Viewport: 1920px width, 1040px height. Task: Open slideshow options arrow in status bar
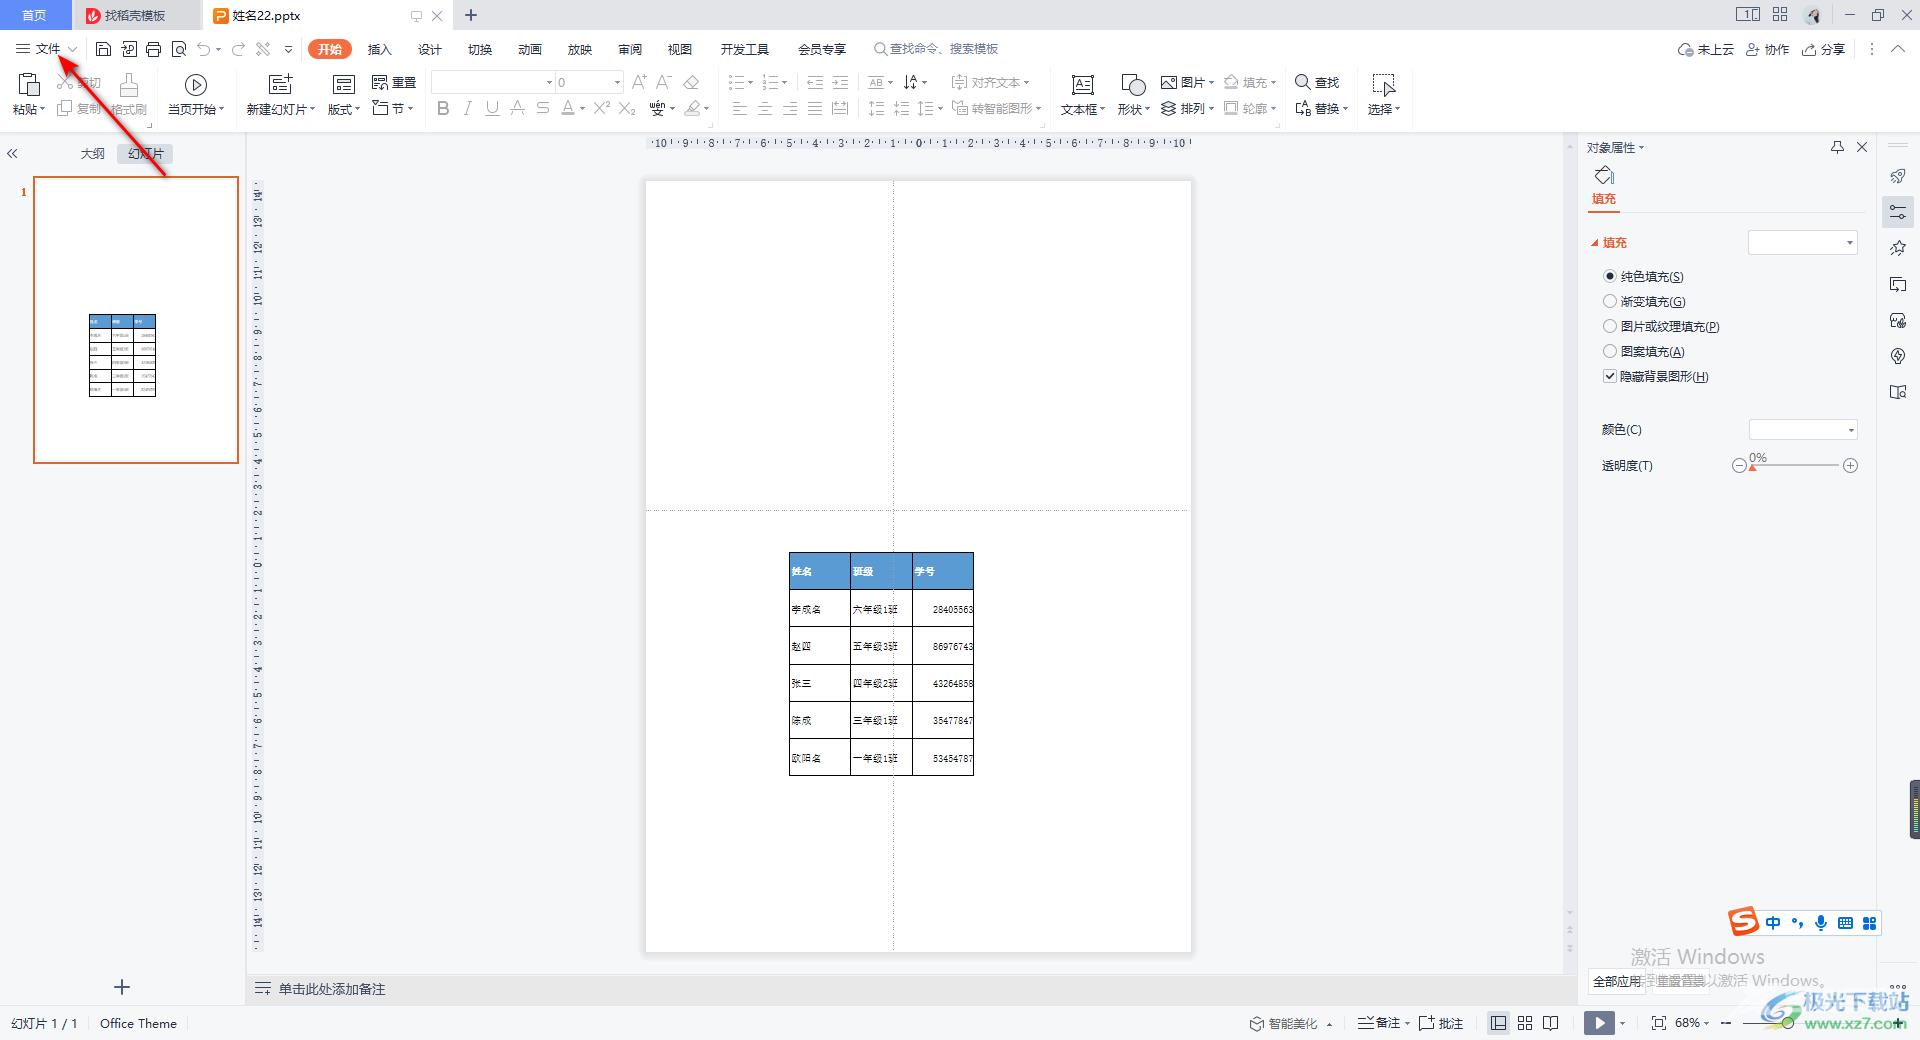[1622, 1023]
